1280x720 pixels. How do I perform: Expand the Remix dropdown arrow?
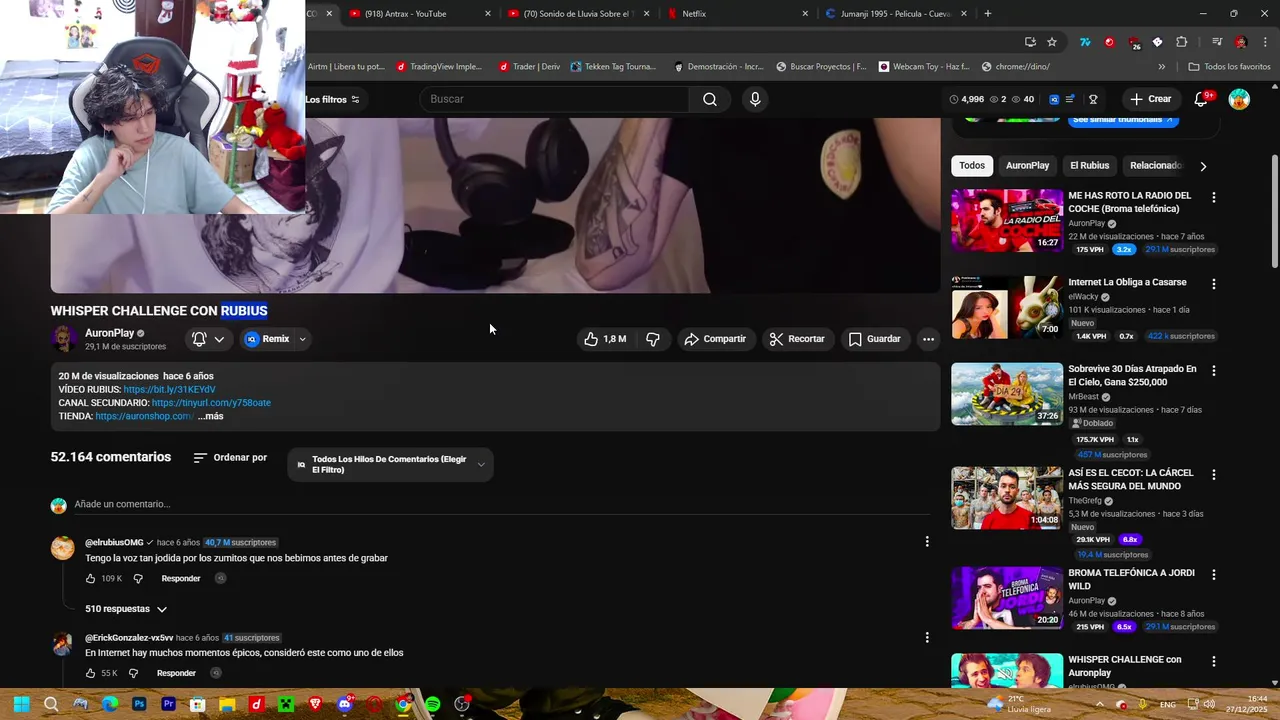(x=302, y=339)
